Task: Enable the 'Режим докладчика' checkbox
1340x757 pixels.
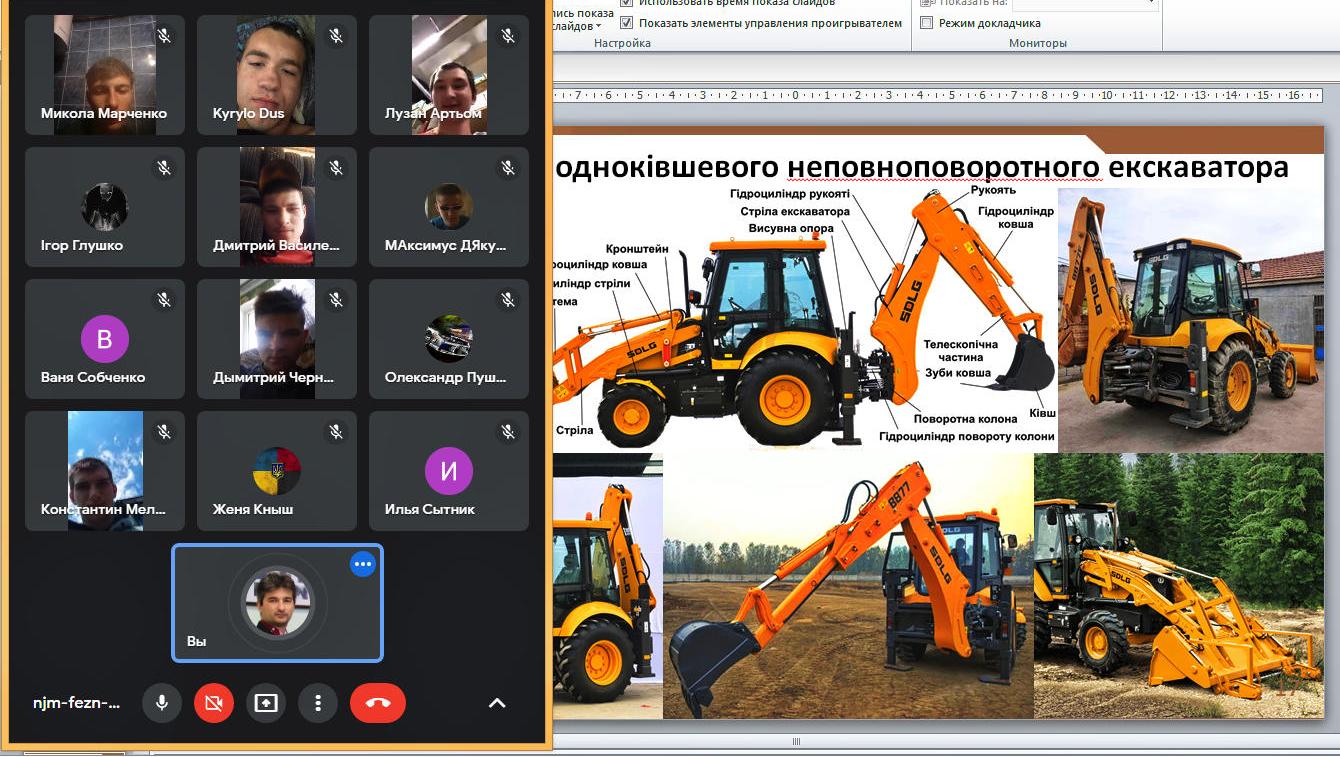Action: (927, 23)
